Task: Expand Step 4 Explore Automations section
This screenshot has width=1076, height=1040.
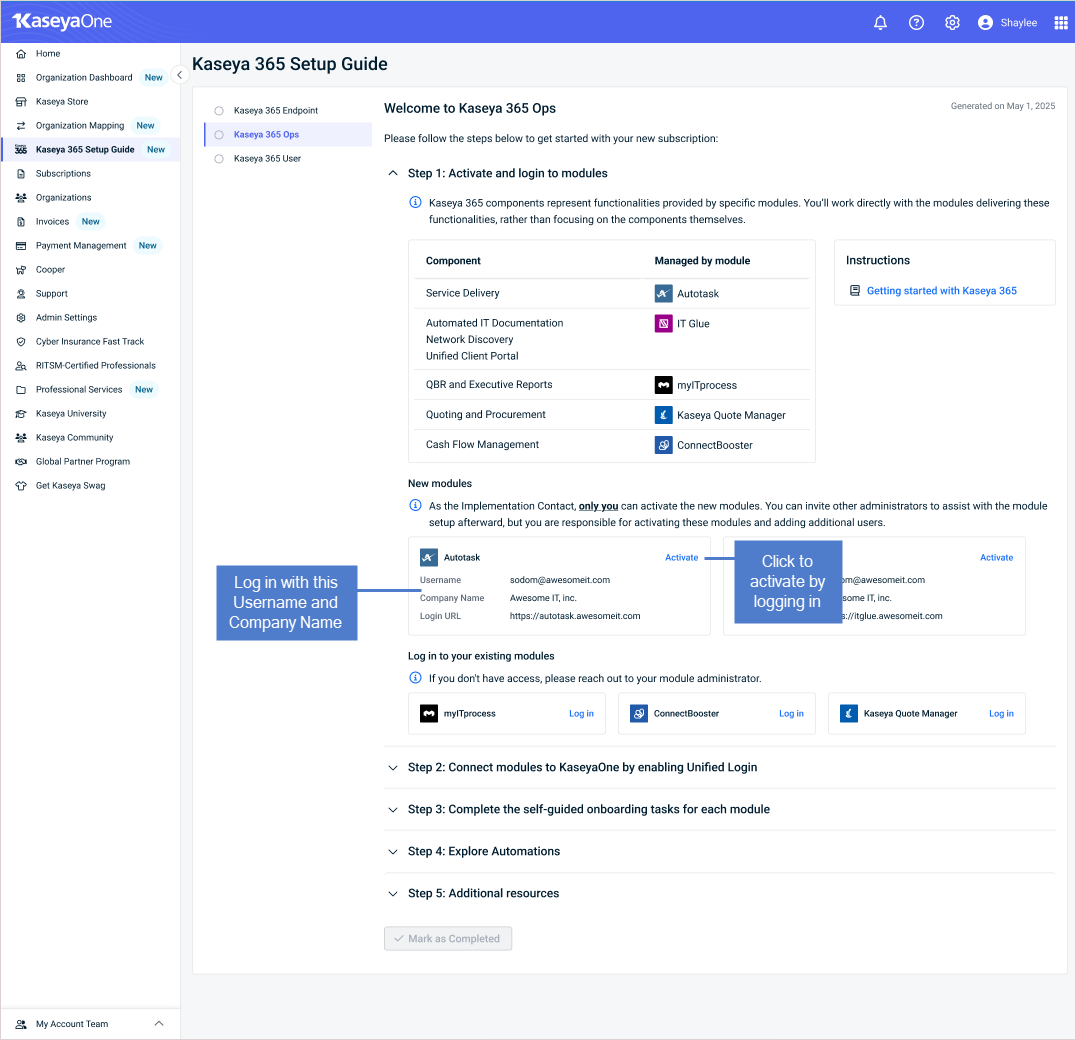Action: 393,851
